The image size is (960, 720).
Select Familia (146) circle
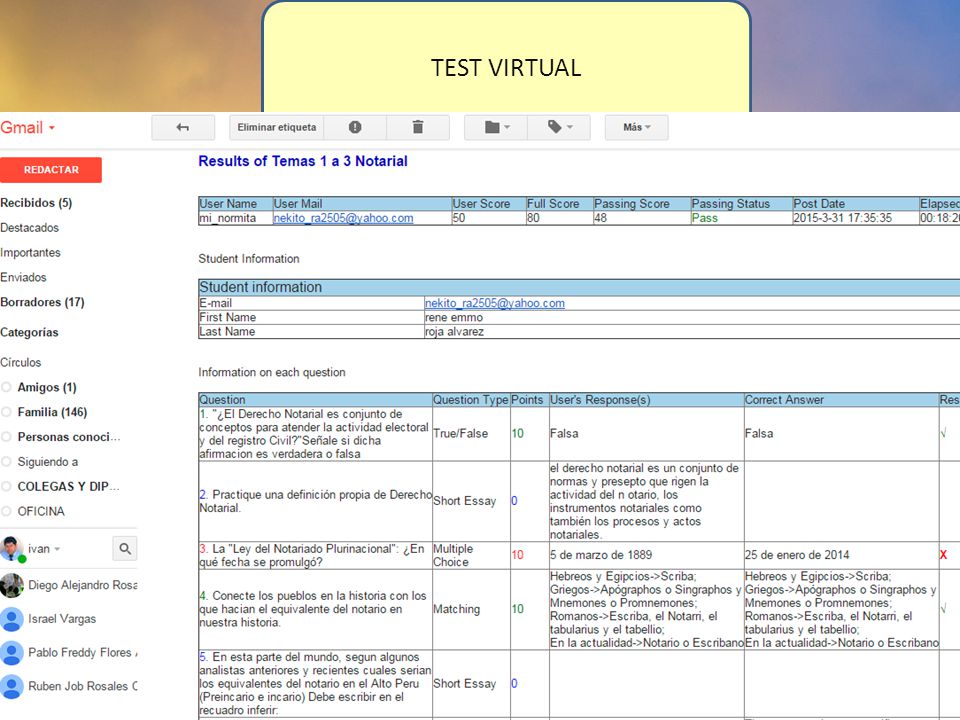pyautogui.click(x=52, y=412)
